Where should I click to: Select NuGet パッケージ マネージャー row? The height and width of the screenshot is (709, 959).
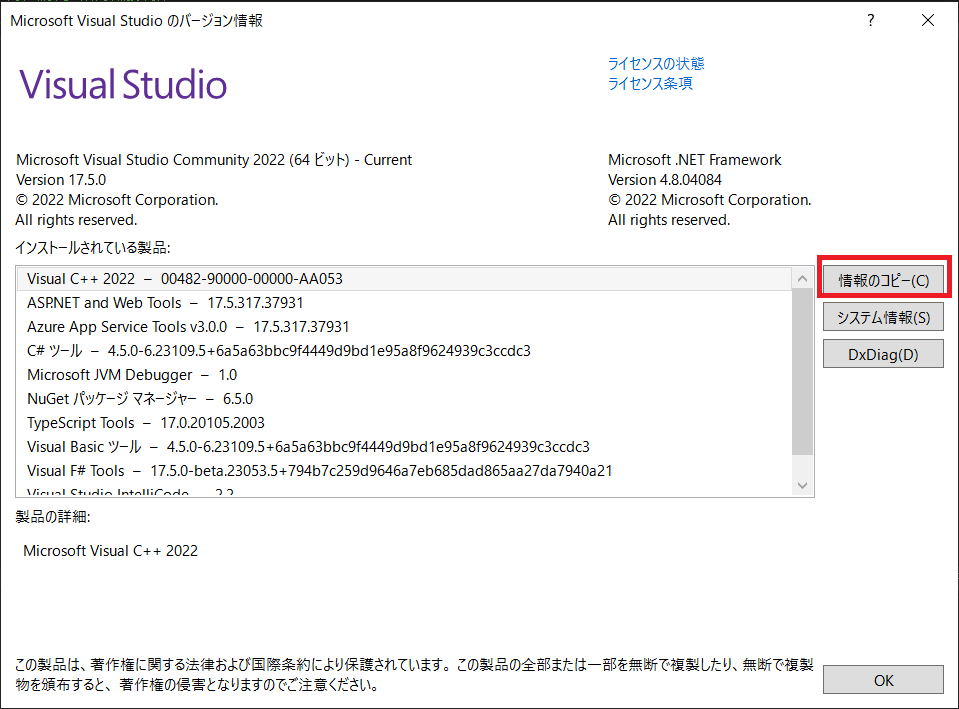(x=404, y=399)
